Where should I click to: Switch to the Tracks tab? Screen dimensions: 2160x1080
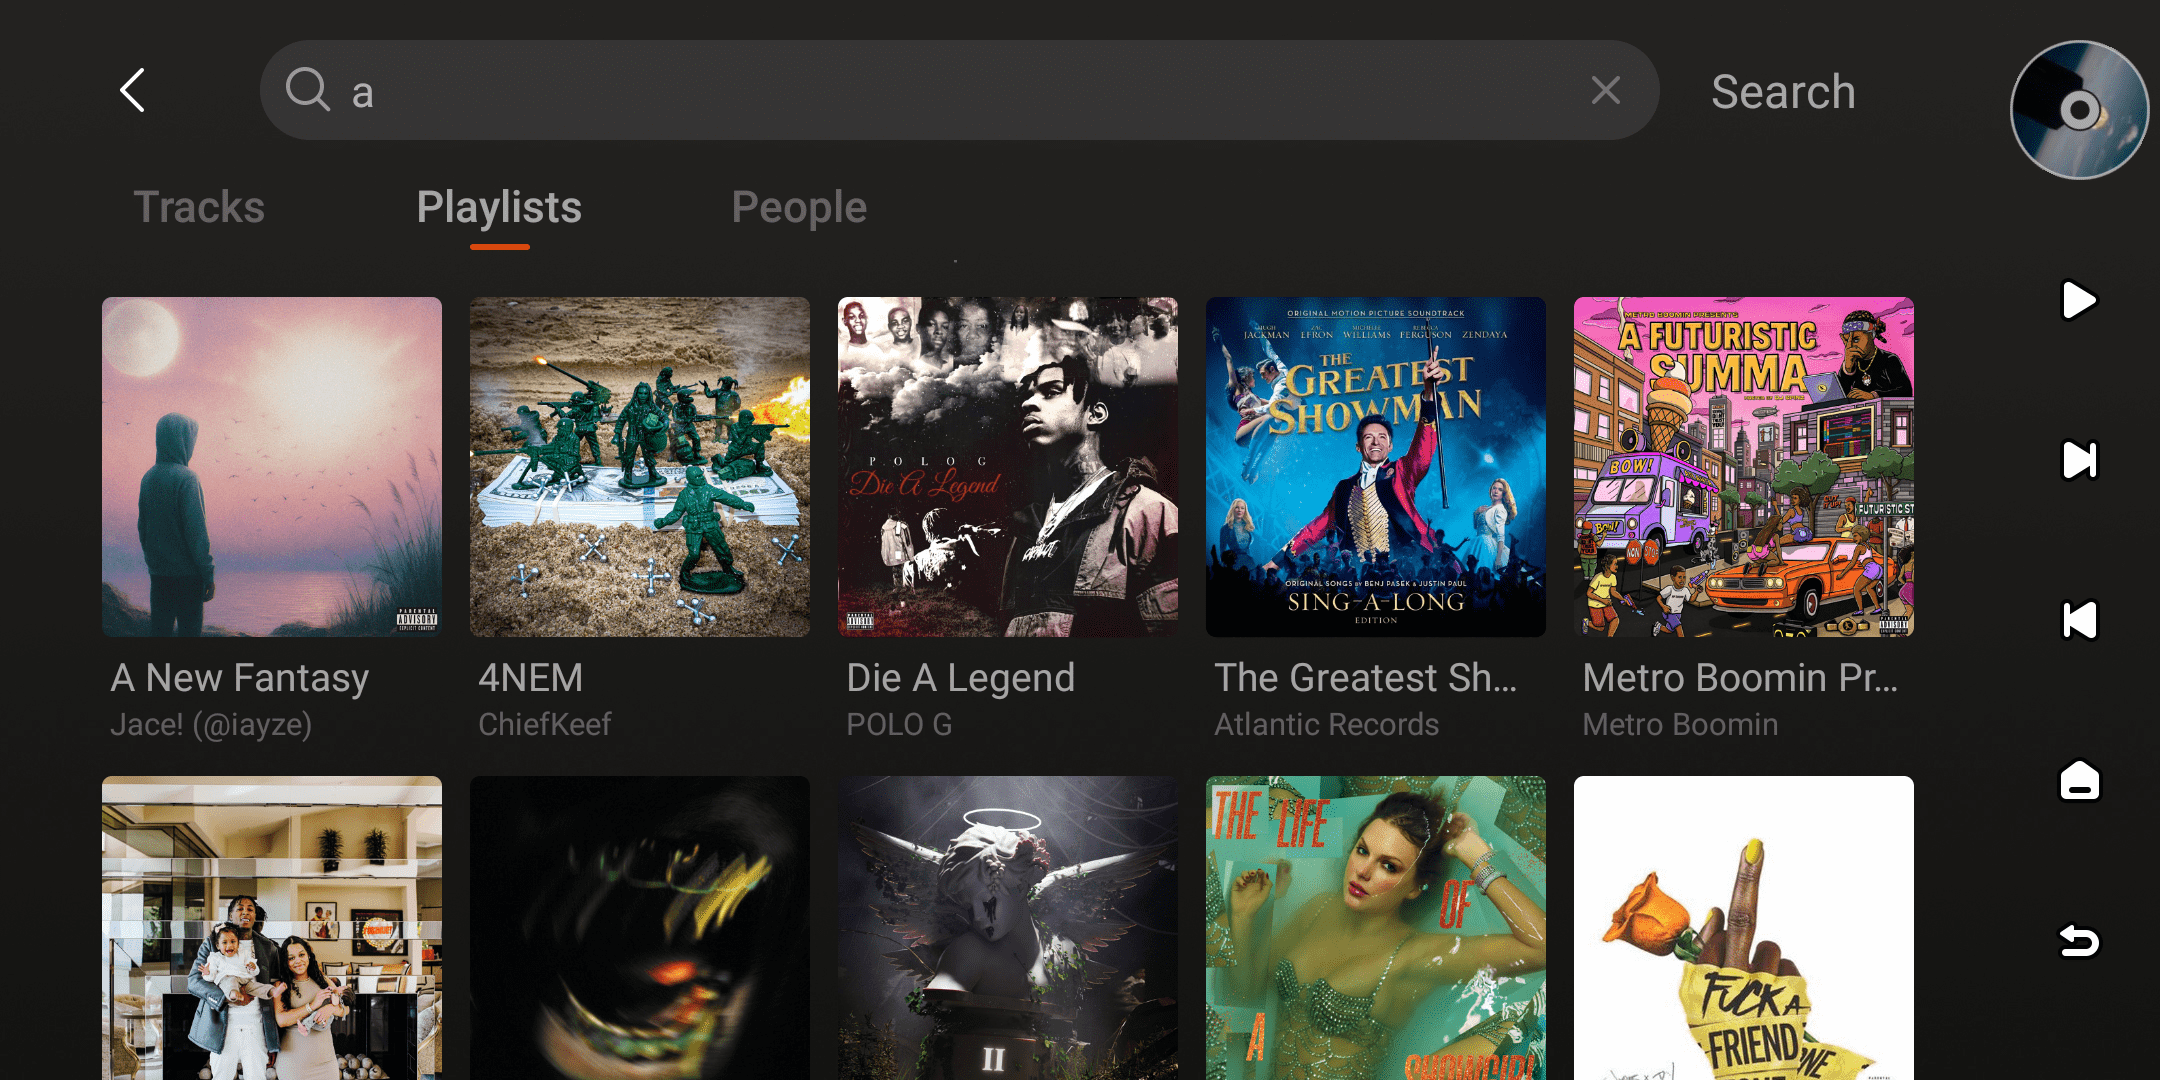[199, 208]
